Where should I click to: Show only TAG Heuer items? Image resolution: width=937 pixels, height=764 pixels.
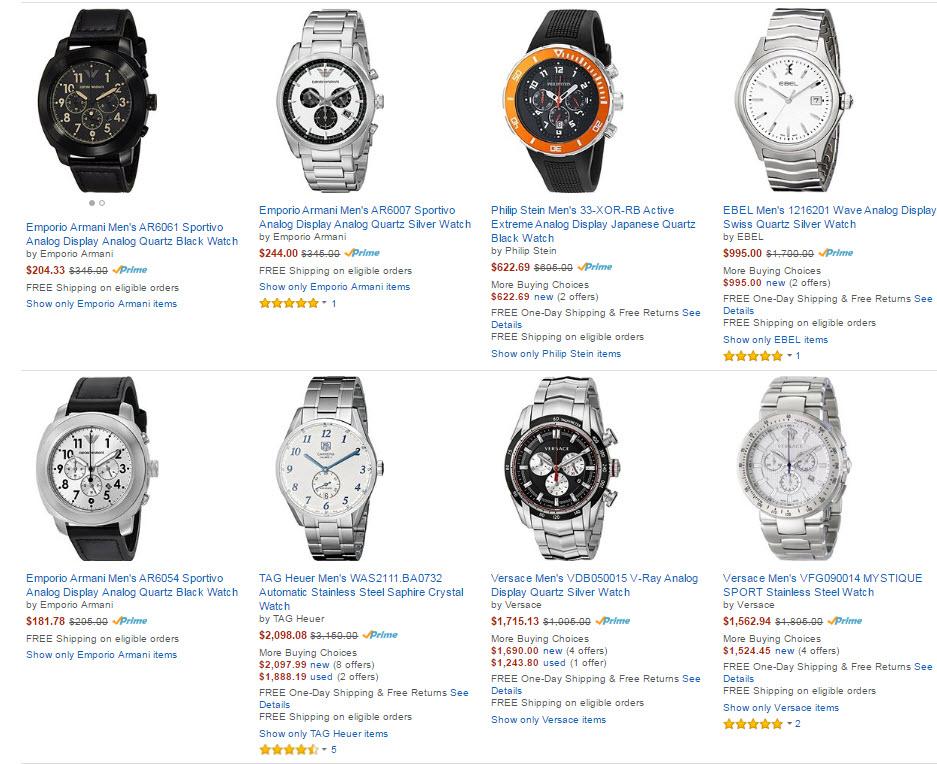click(x=323, y=734)
